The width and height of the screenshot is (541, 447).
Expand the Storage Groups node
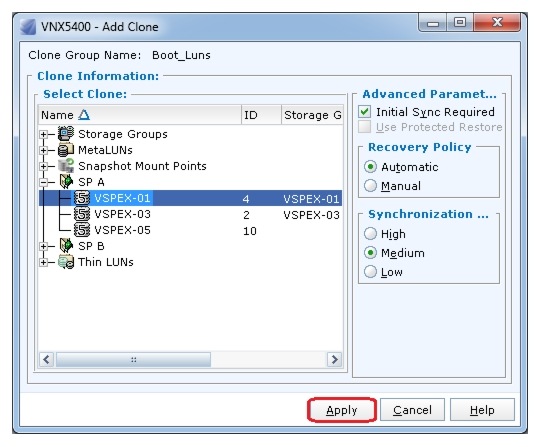click(43, 134)
